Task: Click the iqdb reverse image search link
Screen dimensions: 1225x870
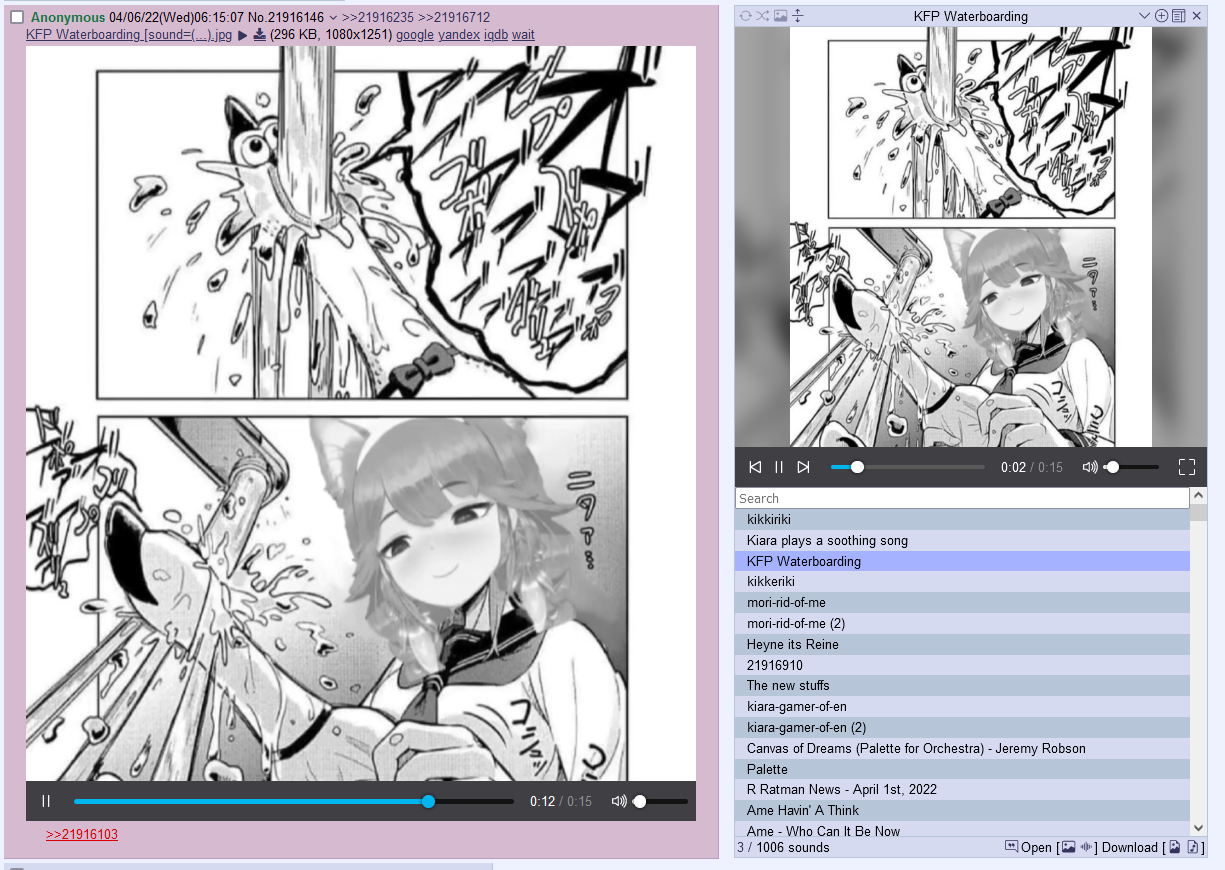Action: (x=495, y=35)
